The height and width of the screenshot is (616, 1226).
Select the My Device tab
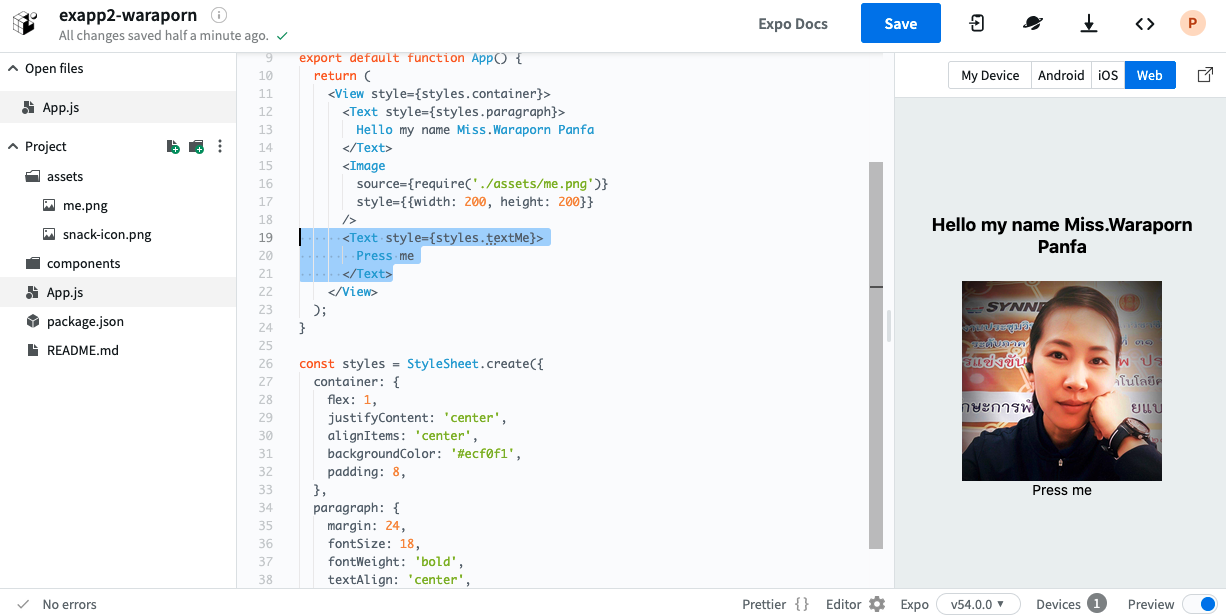click(990, 75)
